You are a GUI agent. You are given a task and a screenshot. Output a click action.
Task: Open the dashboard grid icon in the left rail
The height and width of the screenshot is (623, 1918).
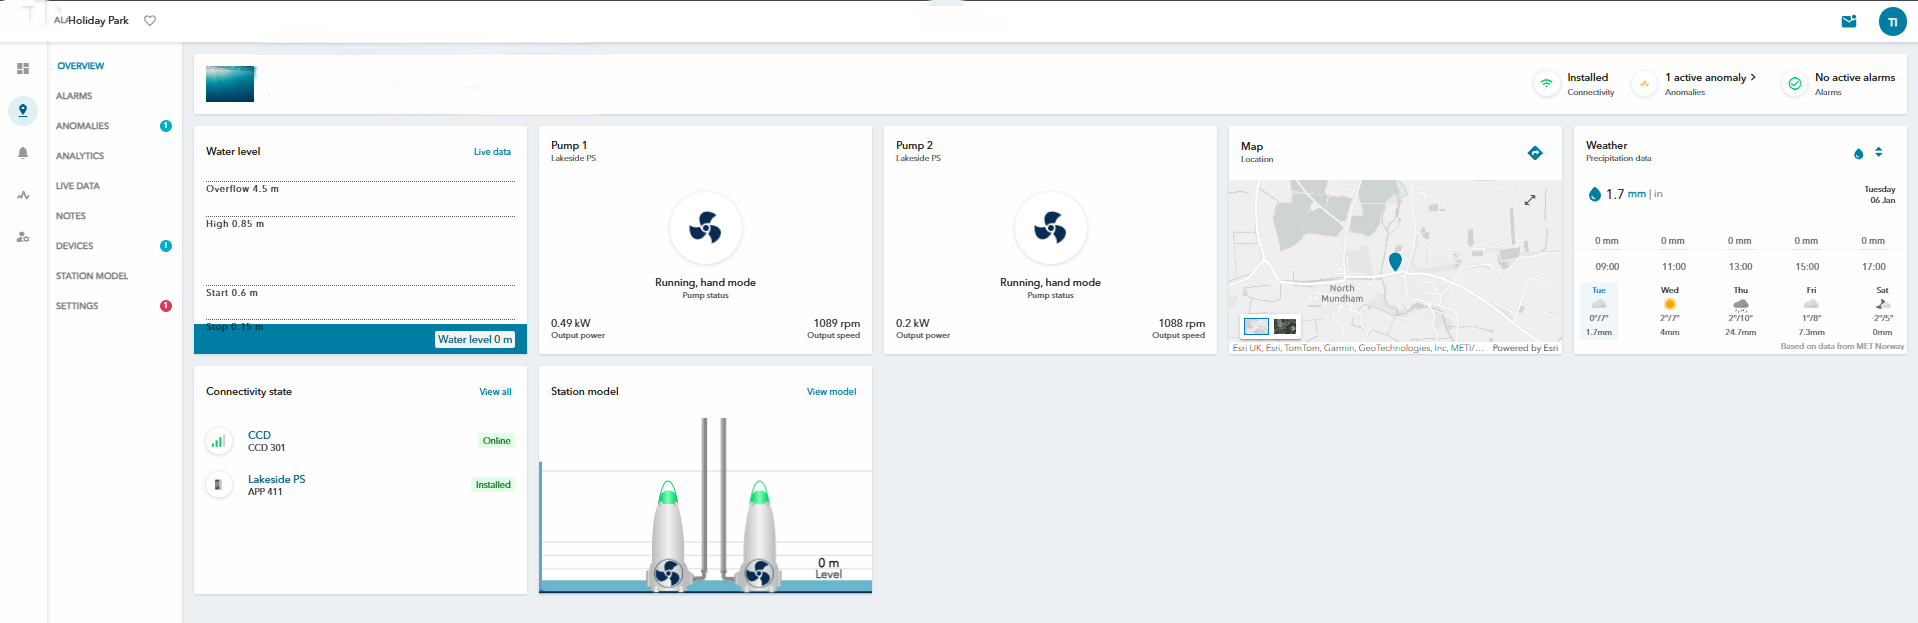tap(23, 69)
